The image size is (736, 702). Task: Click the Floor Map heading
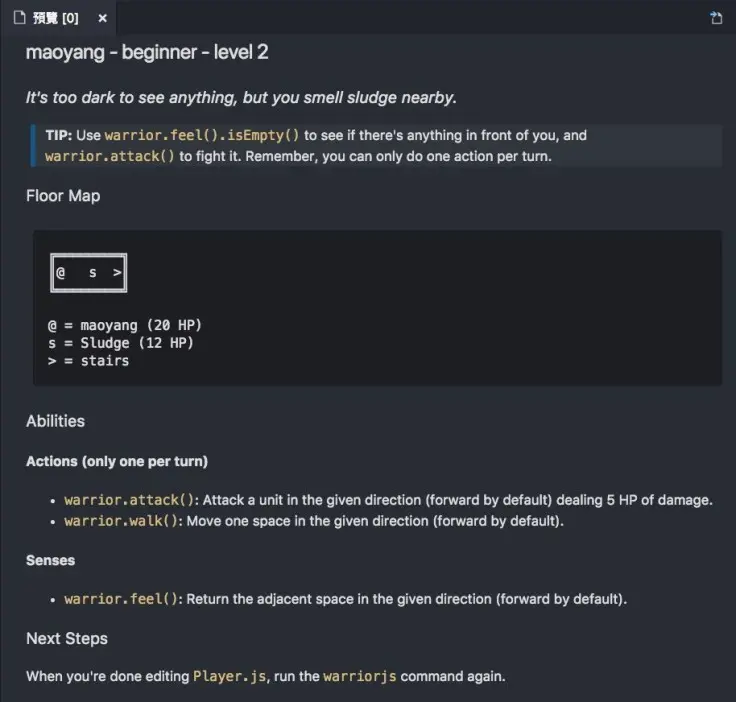click(x=63, y=196)
